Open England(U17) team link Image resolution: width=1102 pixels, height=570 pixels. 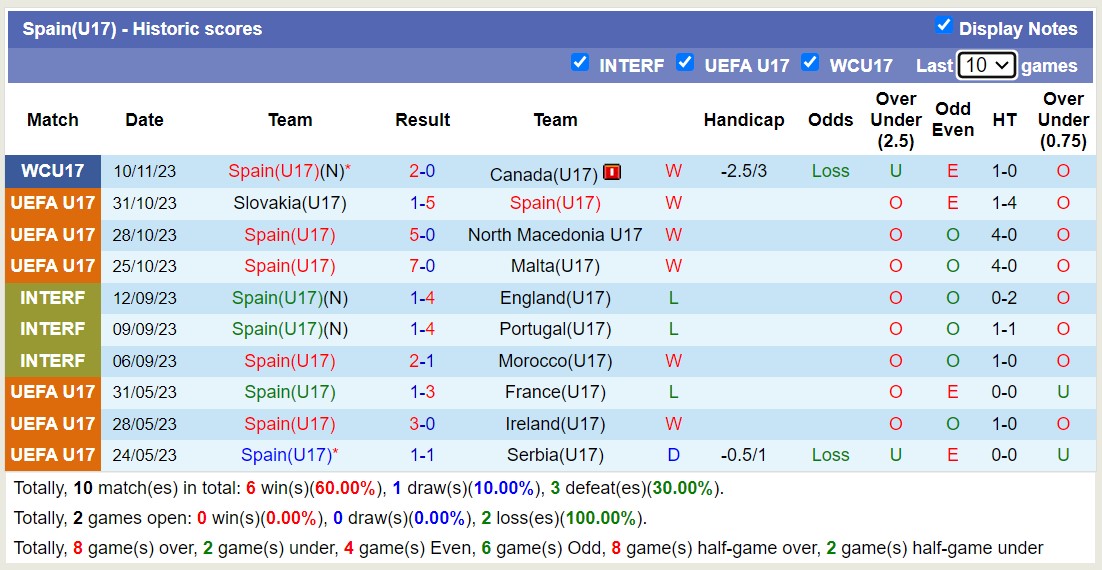pyautogui.click(x=555, y=298)
